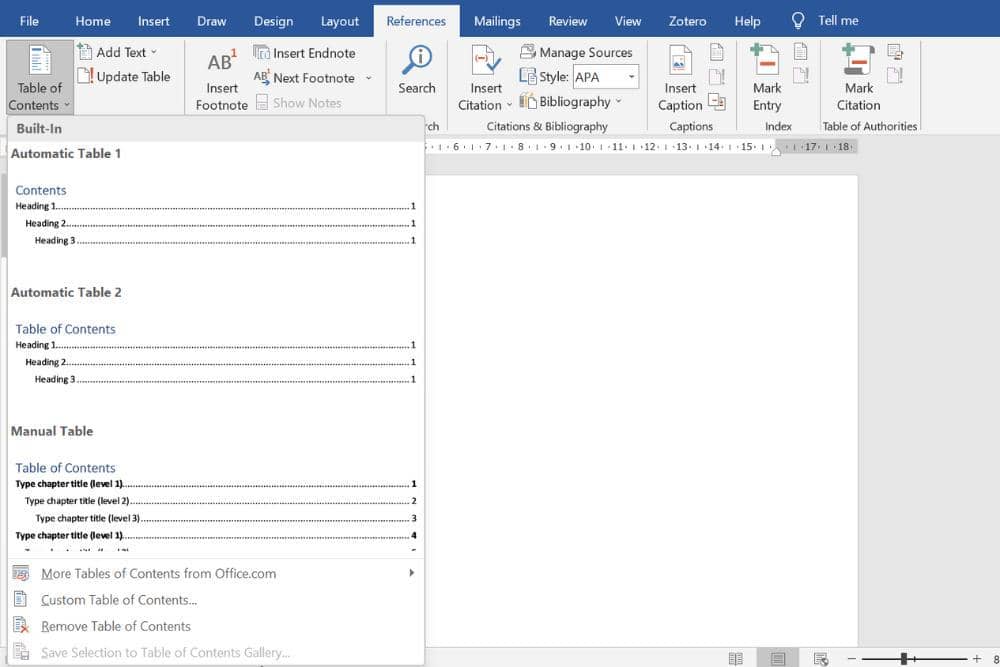Image resolution: width=1000 pixels, height=667 pixels.
Task: Click the Mark Citation icon
Action: (x=858, y=62)
